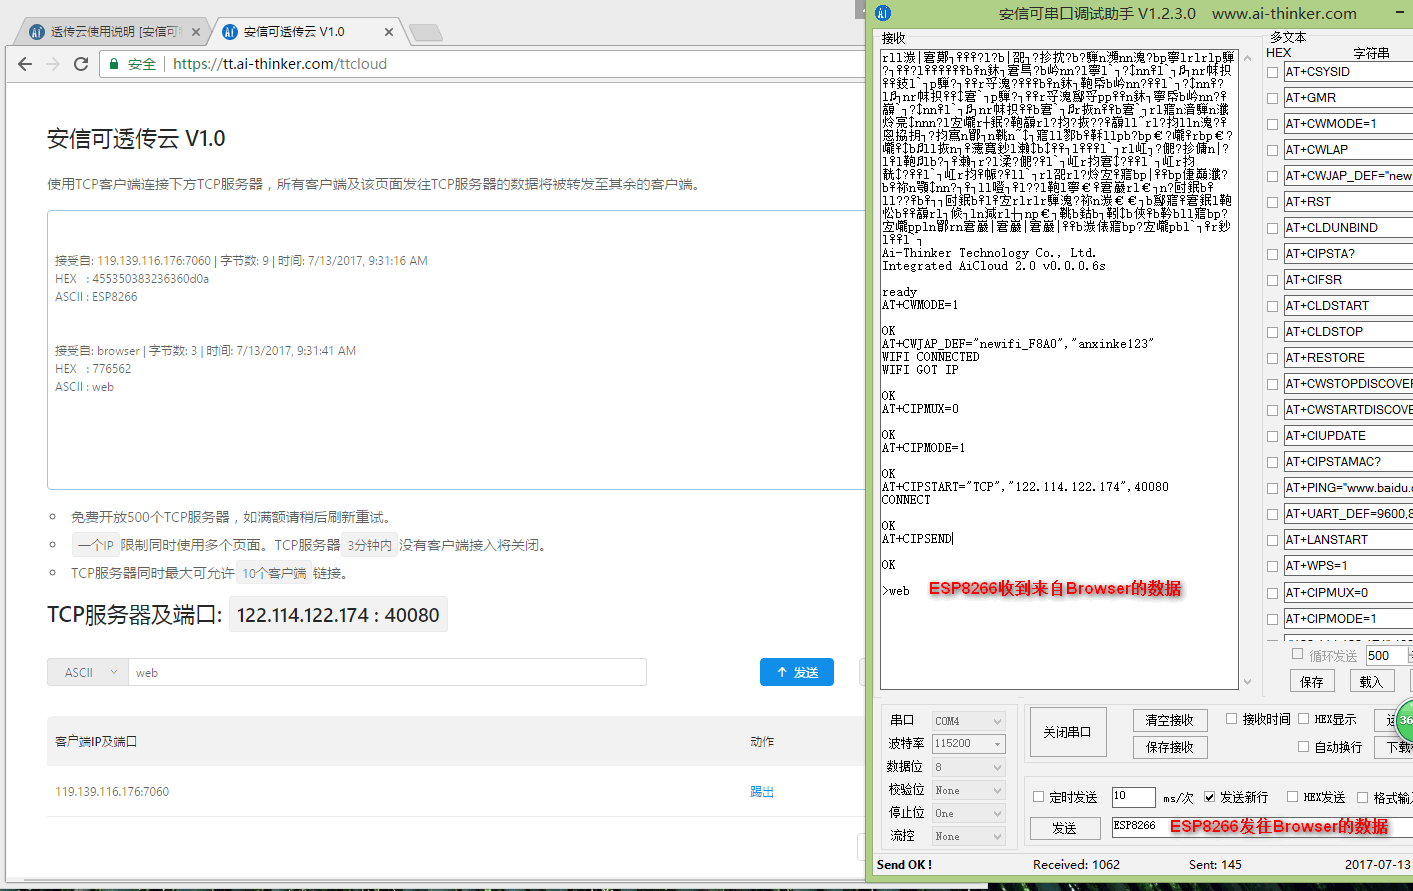1413x891 pixels.
Task: Open the 流控 None dropdown
Action: 968,836
